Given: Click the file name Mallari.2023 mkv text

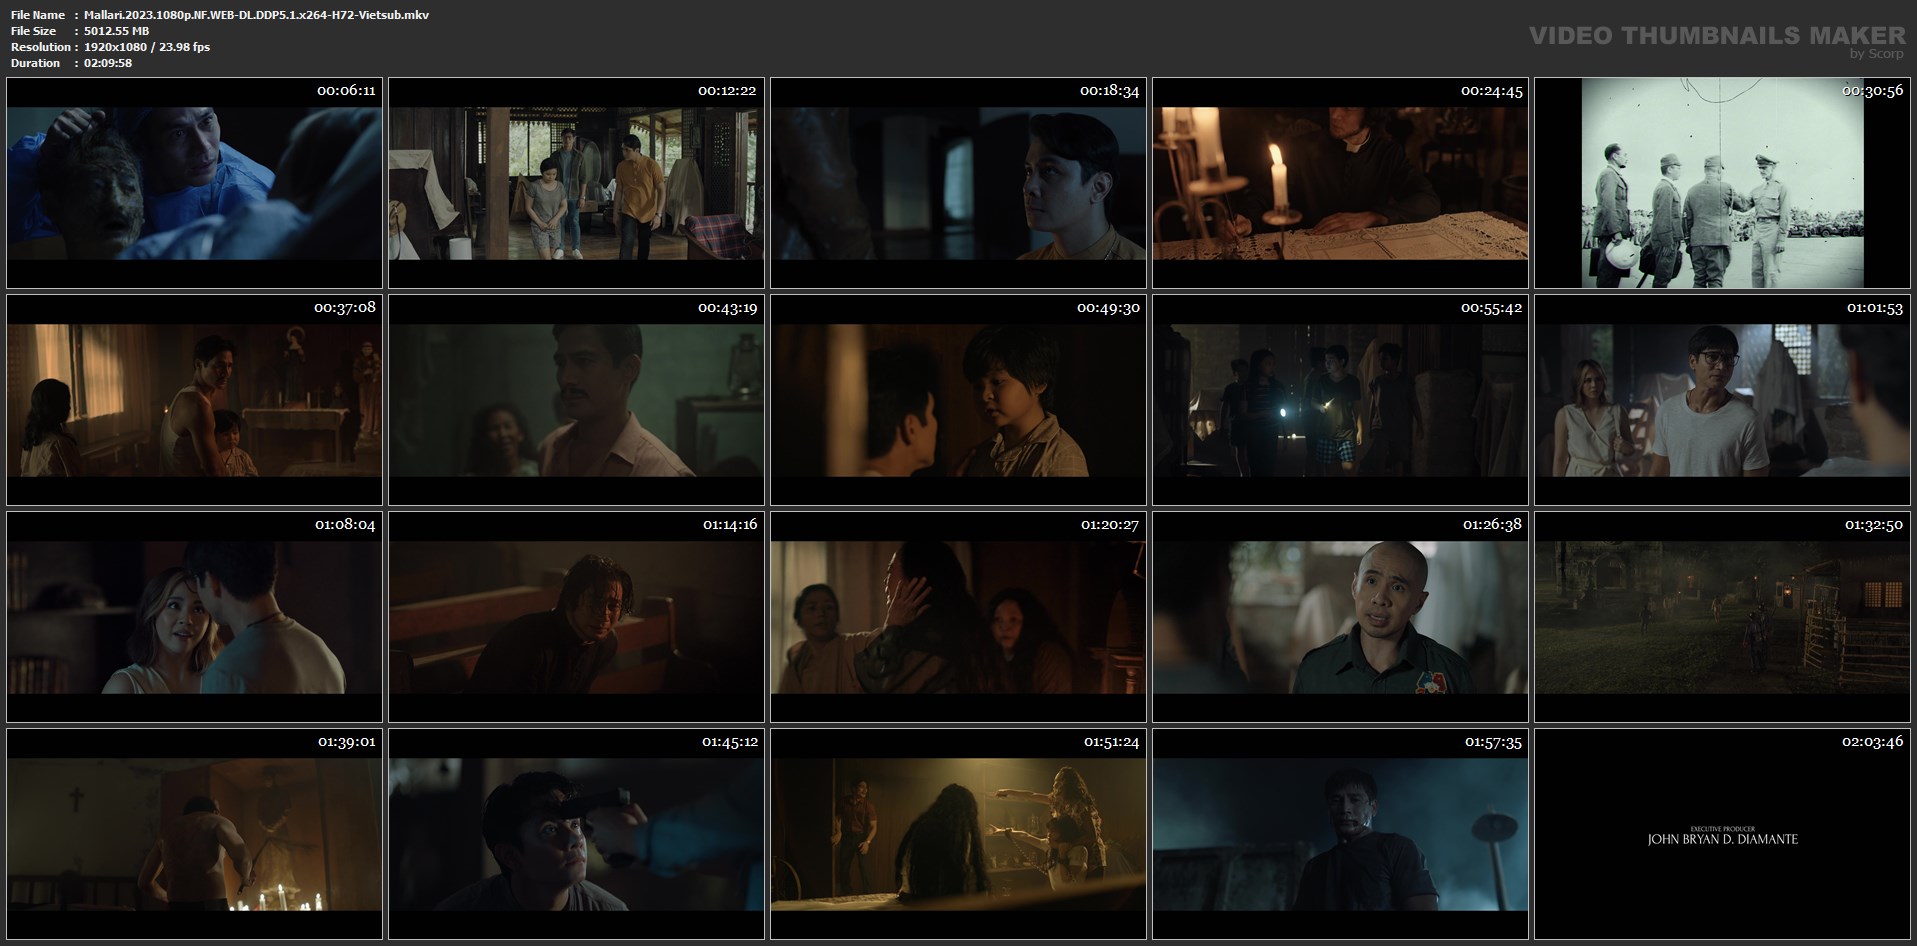Looking at the screenshot, I should coord(257,15).
